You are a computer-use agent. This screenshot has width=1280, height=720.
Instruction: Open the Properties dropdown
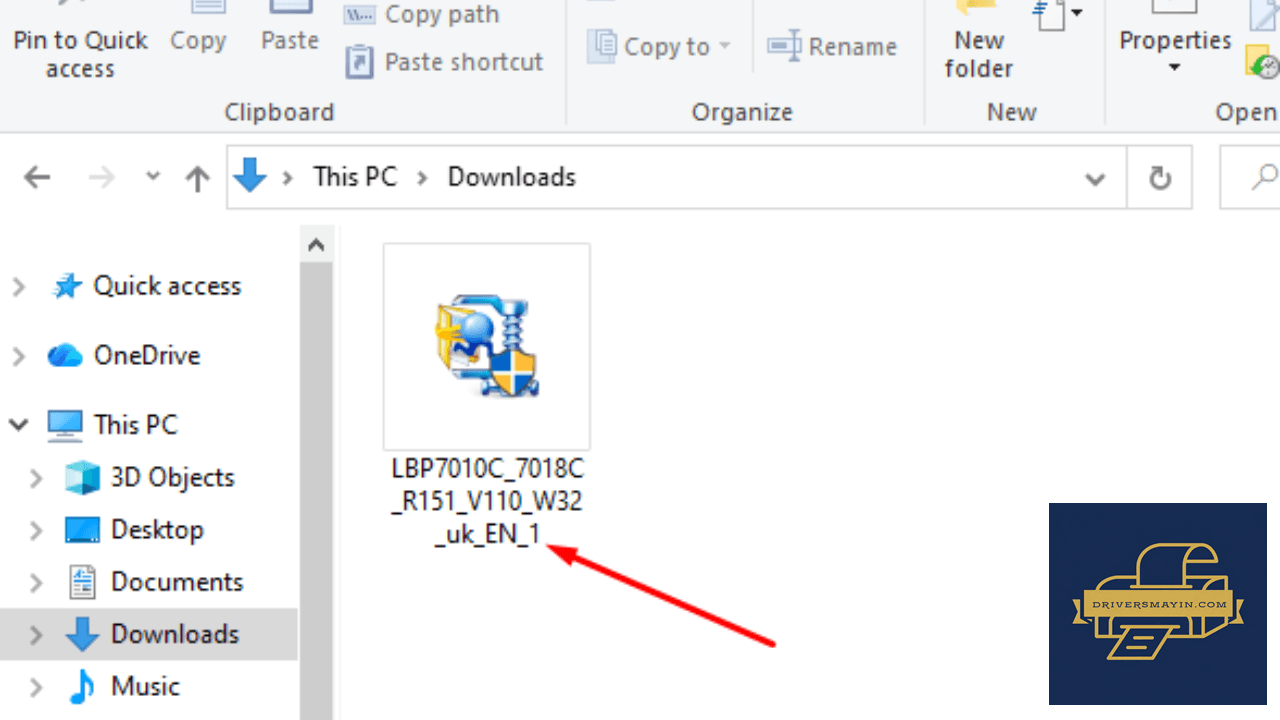tap(1175, 40)
